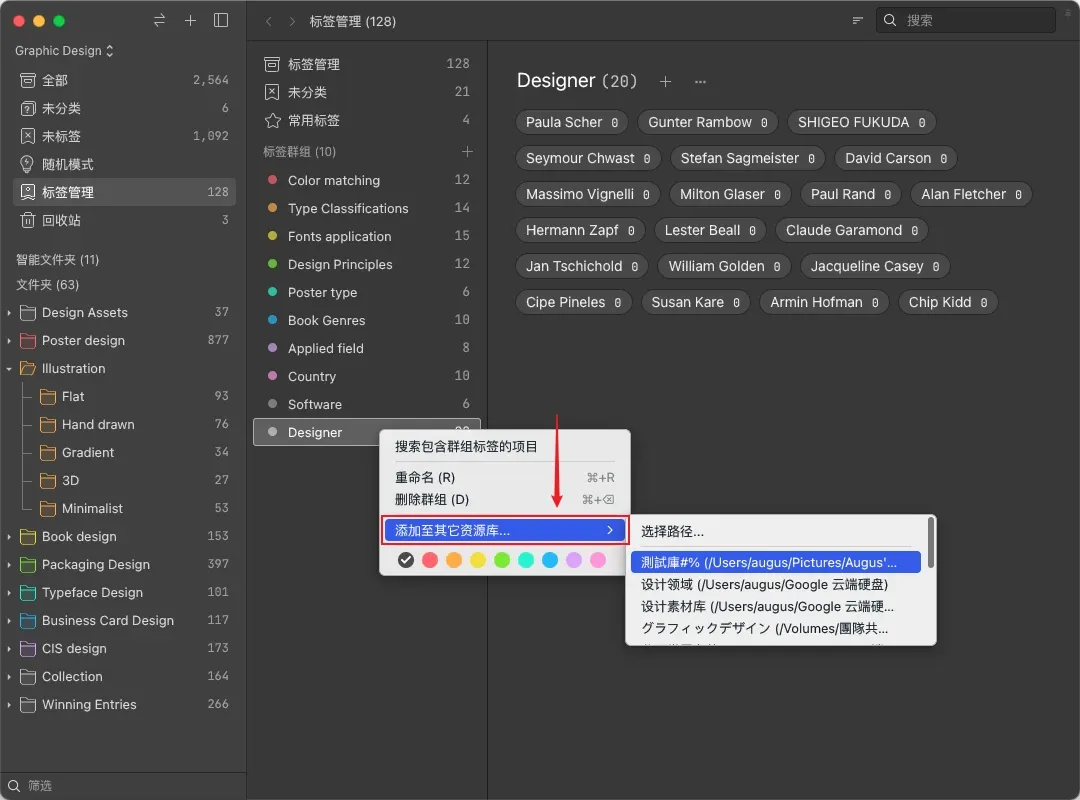1080x800 pixels.
Task: Click the 未分类 icon in the left sidebar
Action: tap(28, 108)
